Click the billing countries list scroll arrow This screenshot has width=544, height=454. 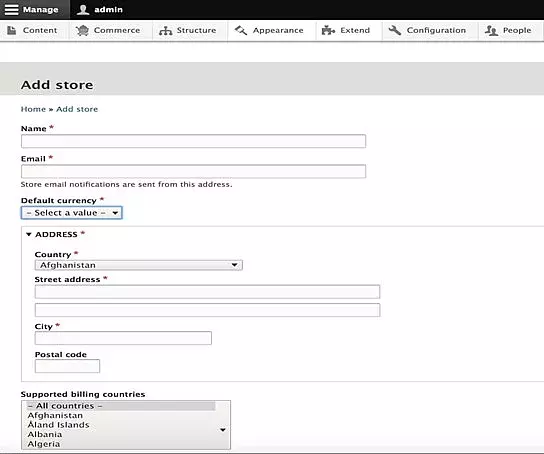(x=223, y=430)
